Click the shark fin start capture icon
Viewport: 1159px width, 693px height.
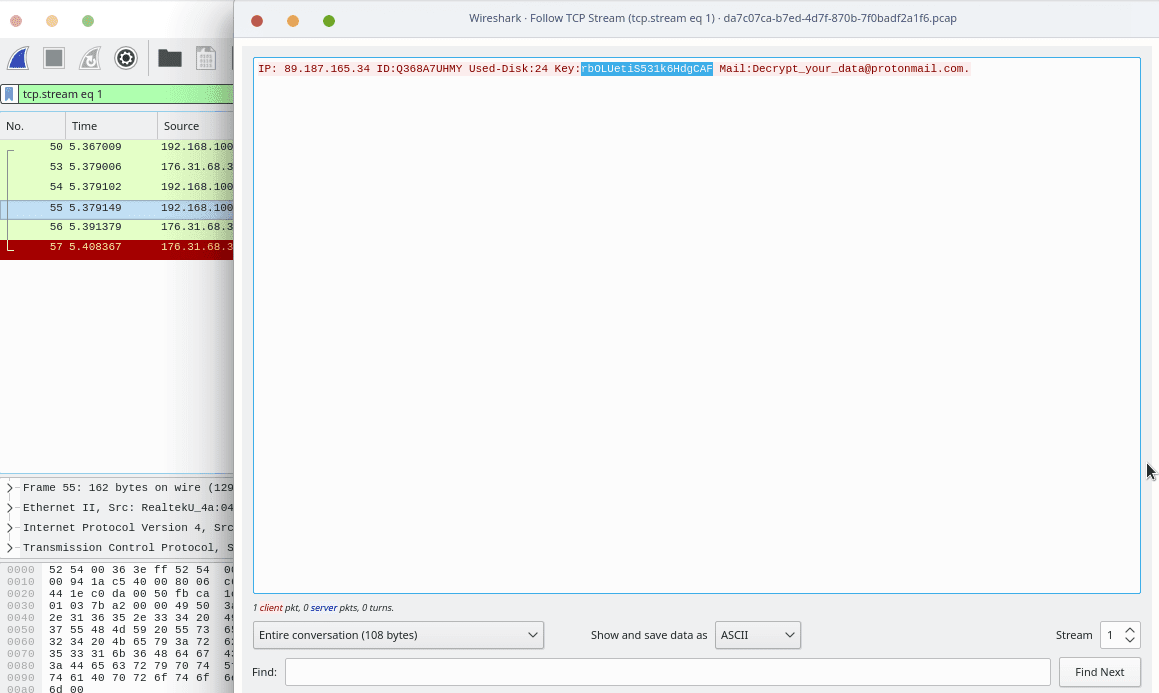[18, 58]
